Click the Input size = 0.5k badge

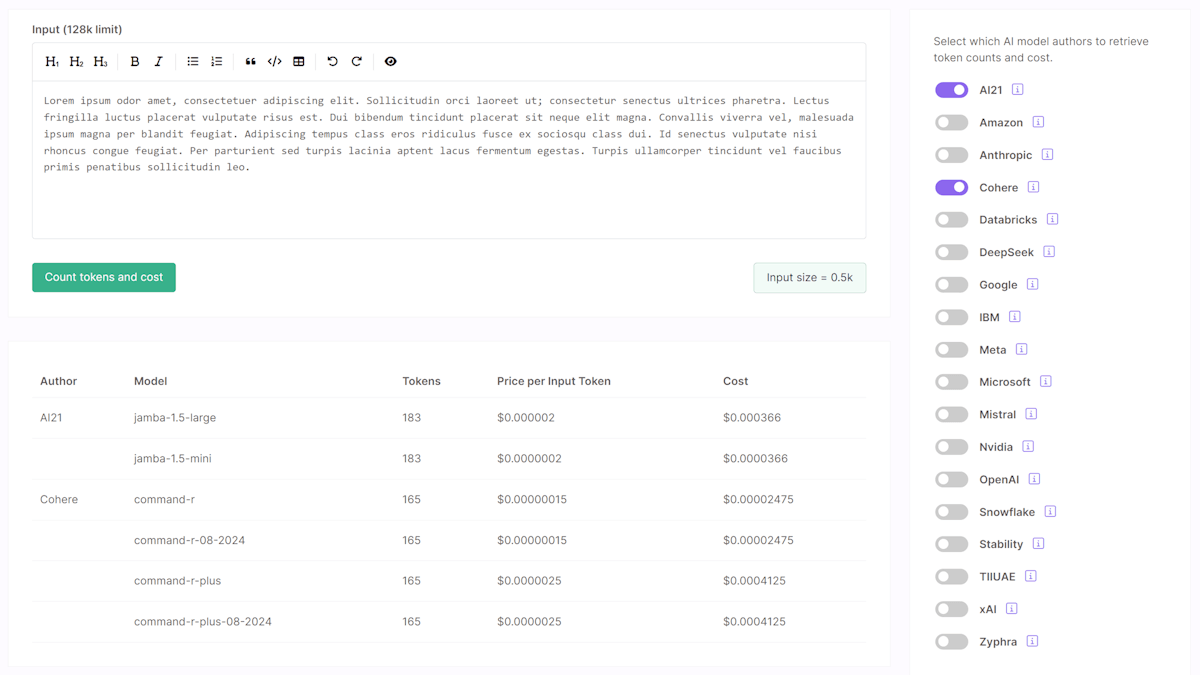[x=810, y=278]
